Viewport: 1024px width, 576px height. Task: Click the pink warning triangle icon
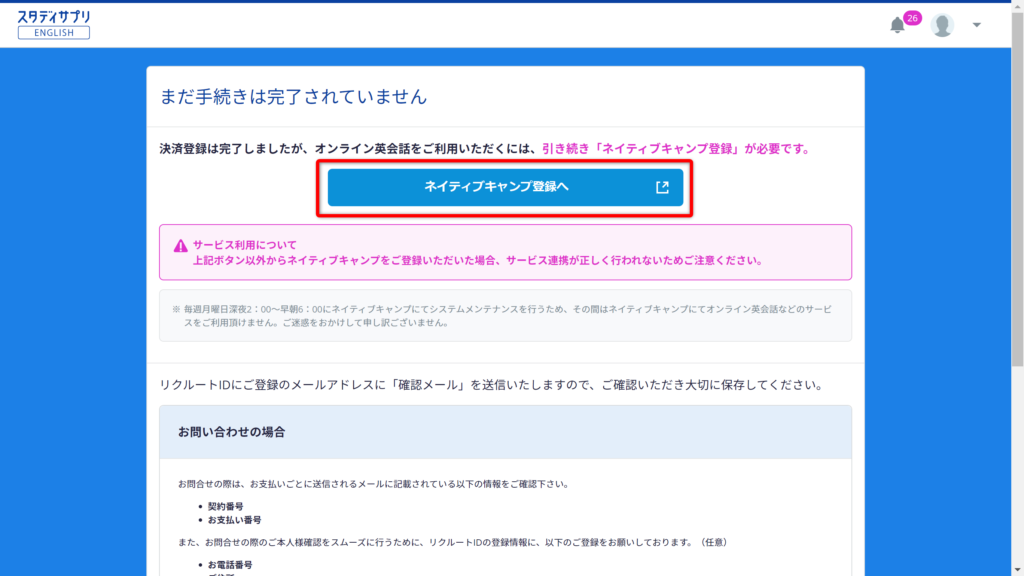(180, 246)
